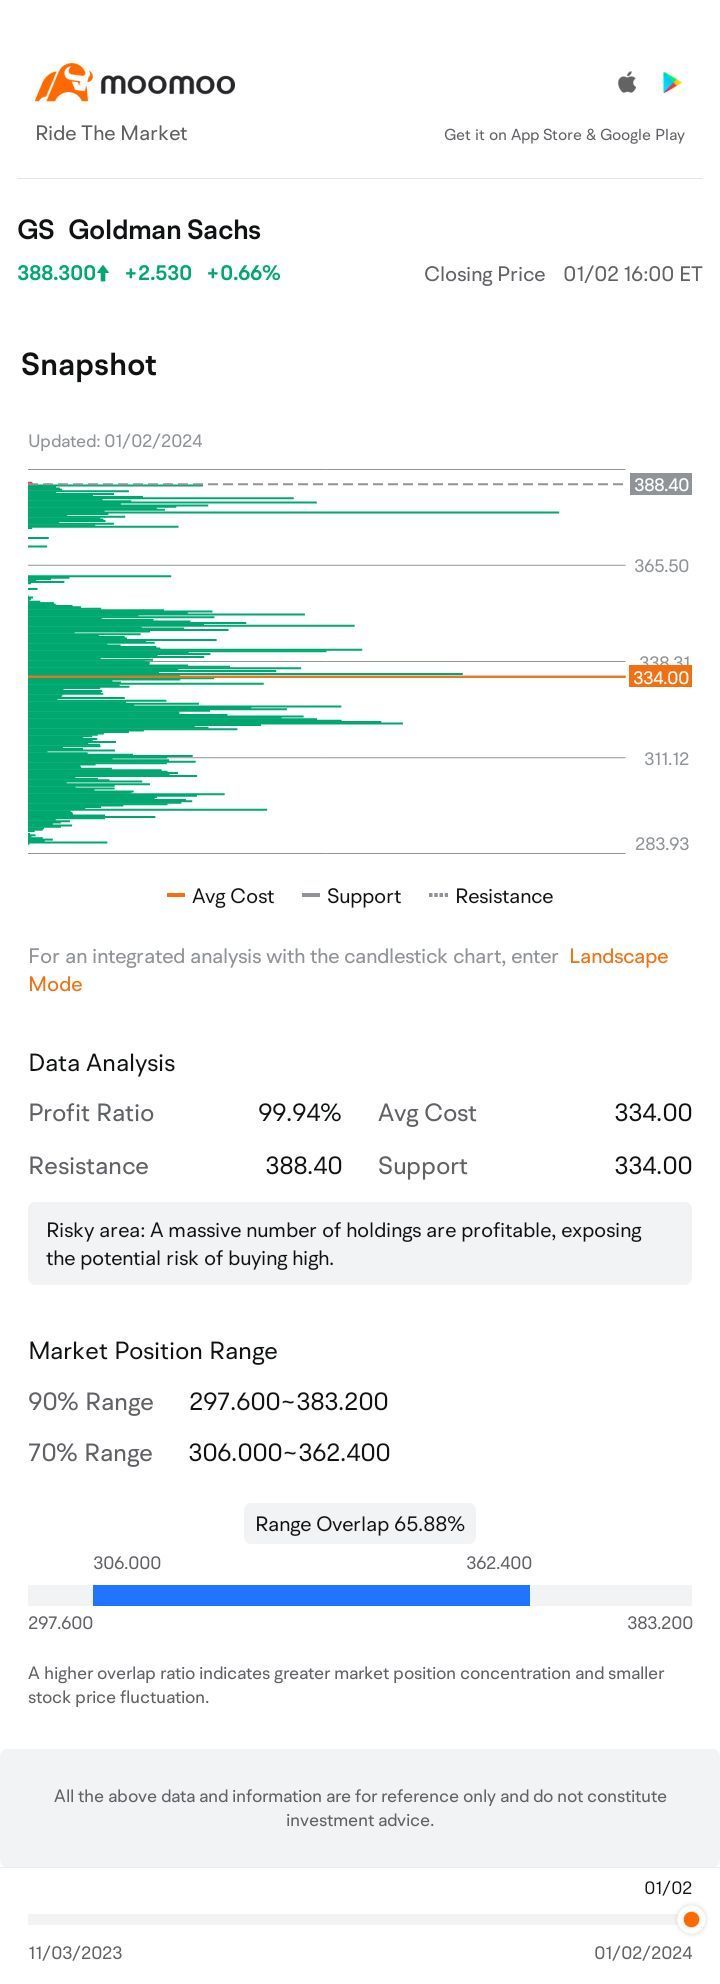Click the Range Overlap 65.88% badge
Image resolution: width=720 pixels, height=1984 pixels.
coord(360,1524)
